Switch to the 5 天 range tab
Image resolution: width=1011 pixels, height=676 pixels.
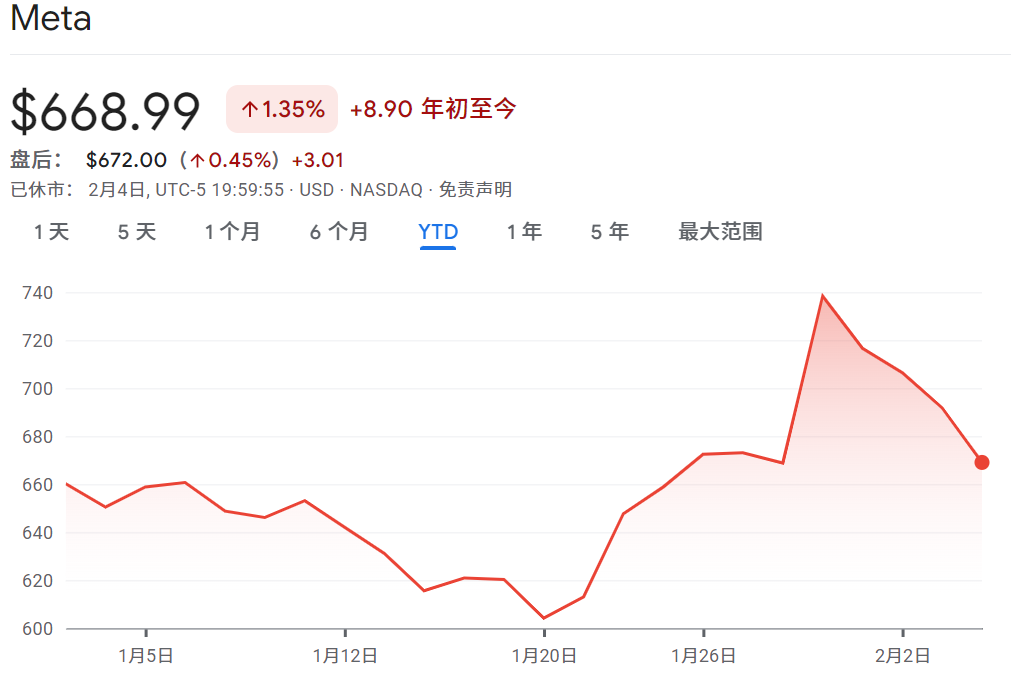coord(137,232)
